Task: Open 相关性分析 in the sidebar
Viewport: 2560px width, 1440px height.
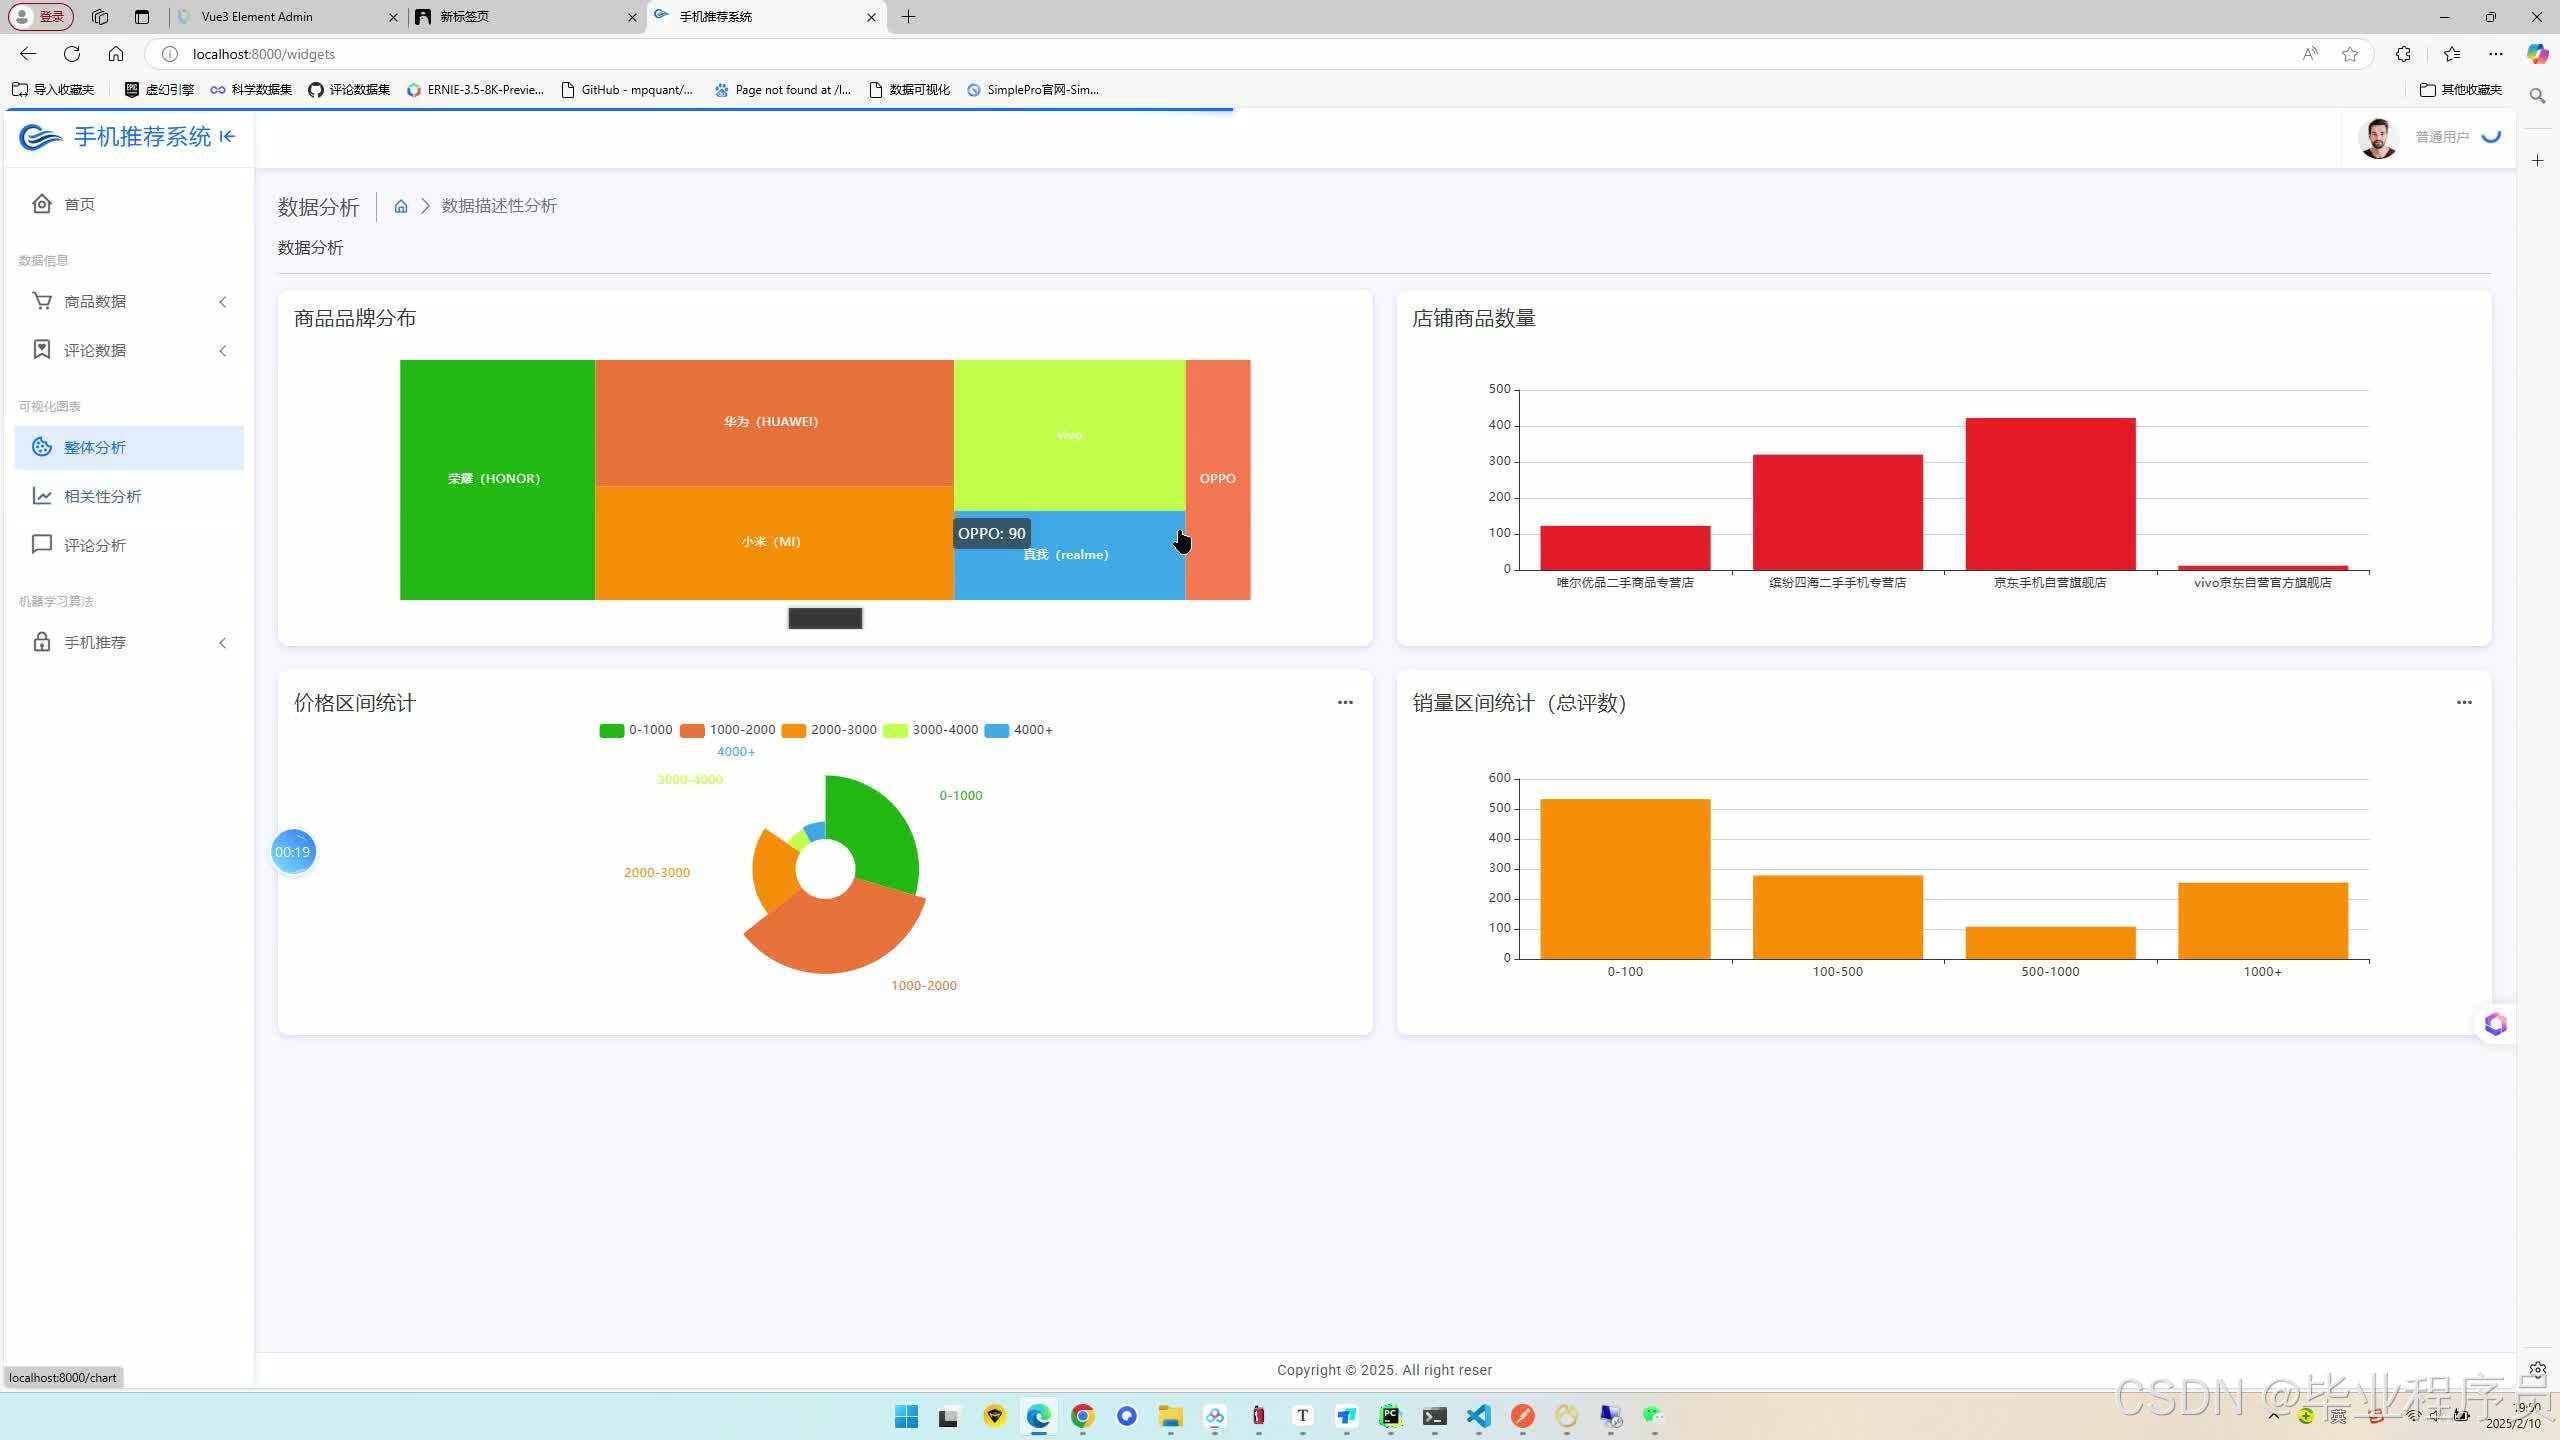Action: click(x=128, y=496)
